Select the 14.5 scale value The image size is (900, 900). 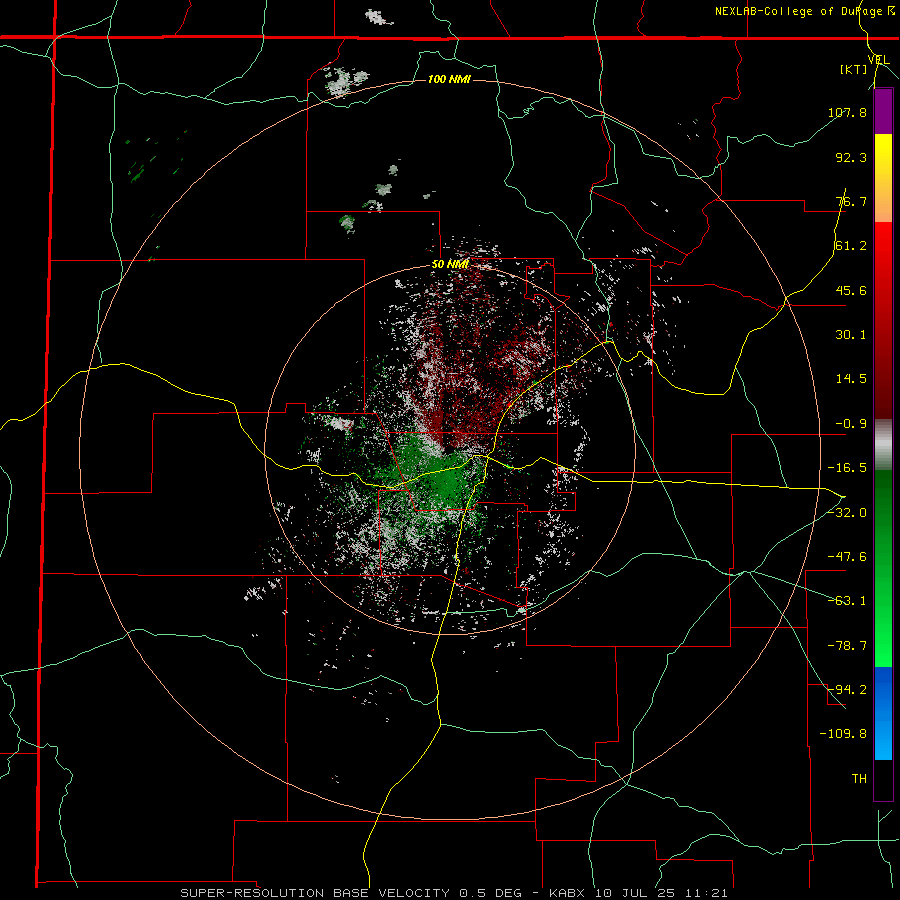click(851, 379)
